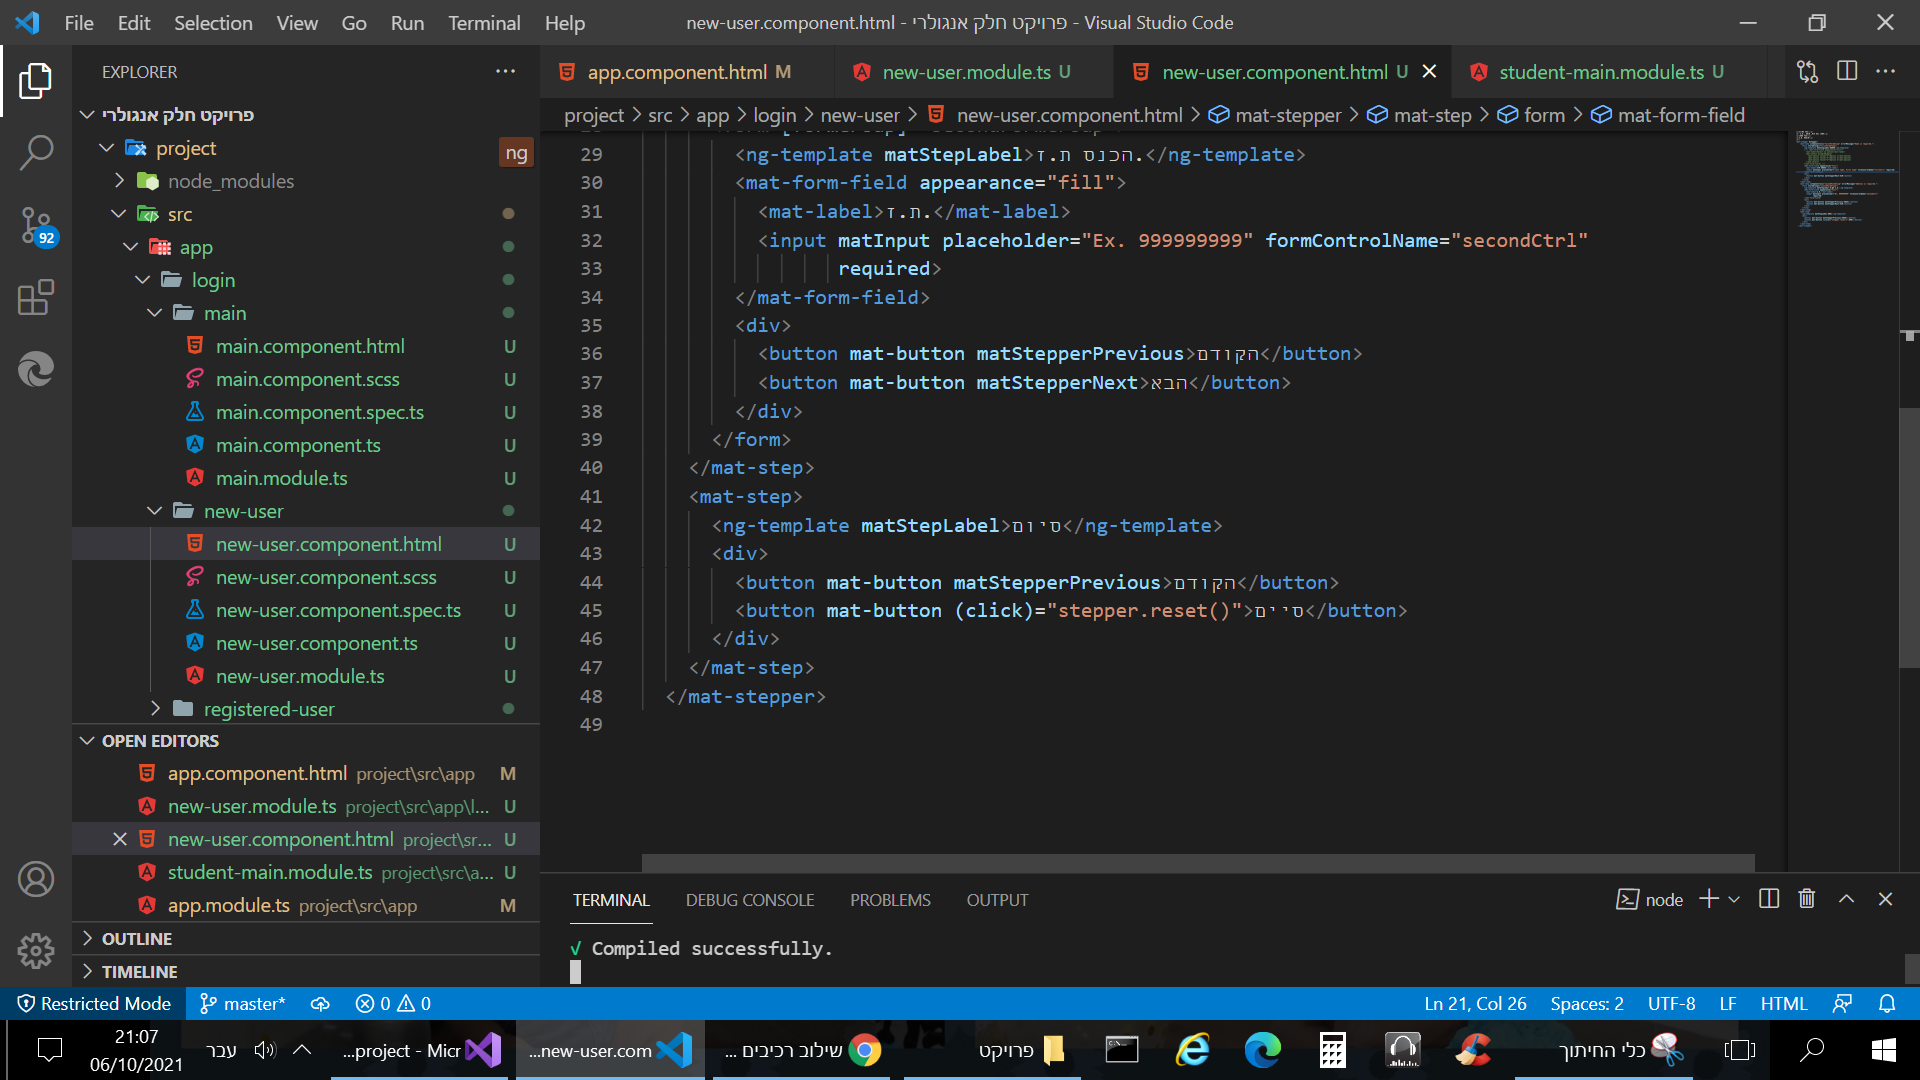The width and height of the screenshot is (1920, 1080).
Task: Toggle Restricted Mode workspace trust status
Action: tap(94, 1003)
